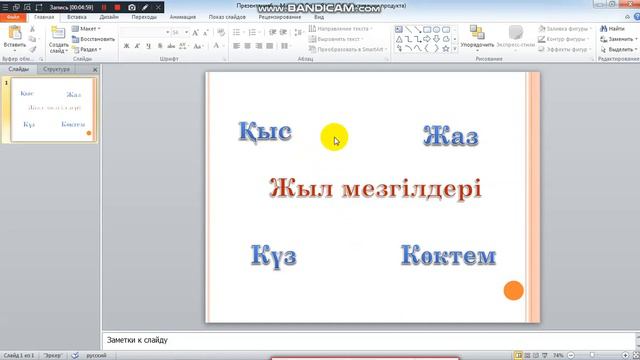Click the Paste (Вставить) clipboard icon

(15, 33)
